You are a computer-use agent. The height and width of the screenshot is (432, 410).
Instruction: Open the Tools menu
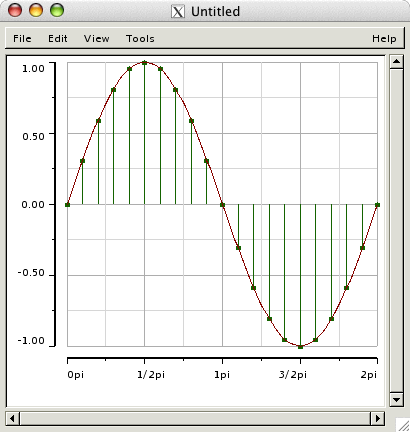[x=140, y=39]
